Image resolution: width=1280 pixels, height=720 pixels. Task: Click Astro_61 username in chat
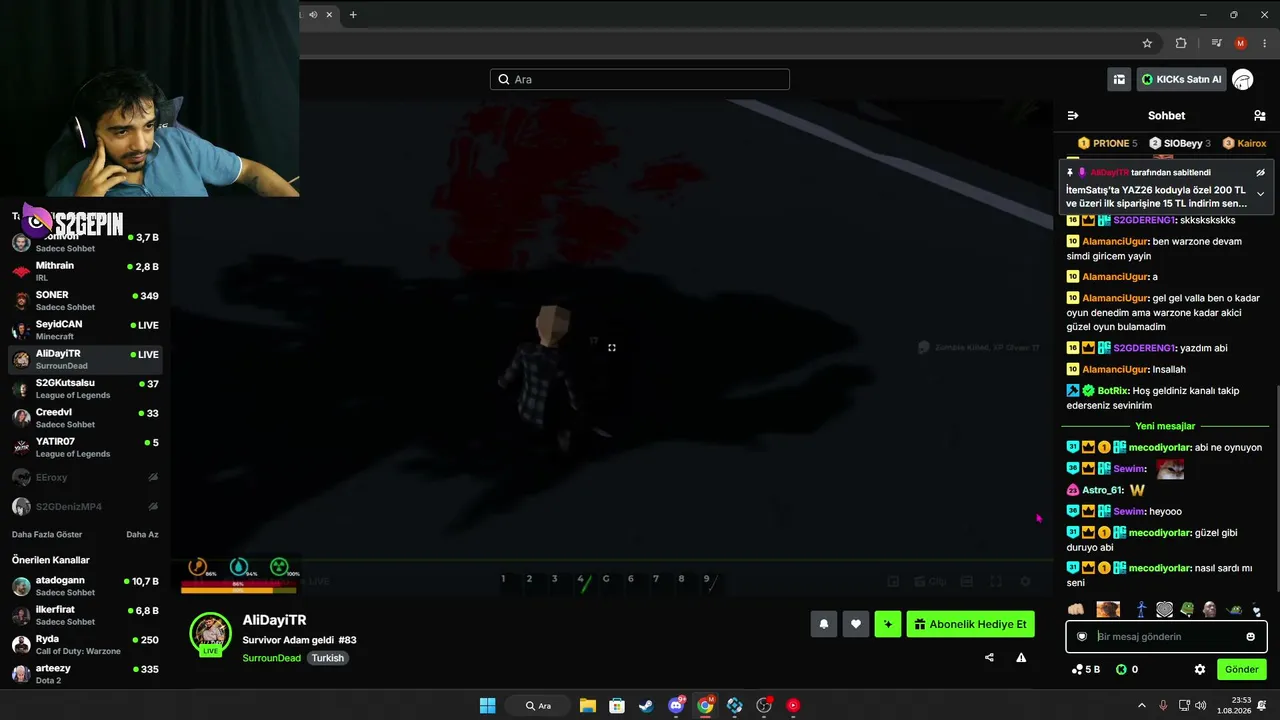[x=1102, y=490]
